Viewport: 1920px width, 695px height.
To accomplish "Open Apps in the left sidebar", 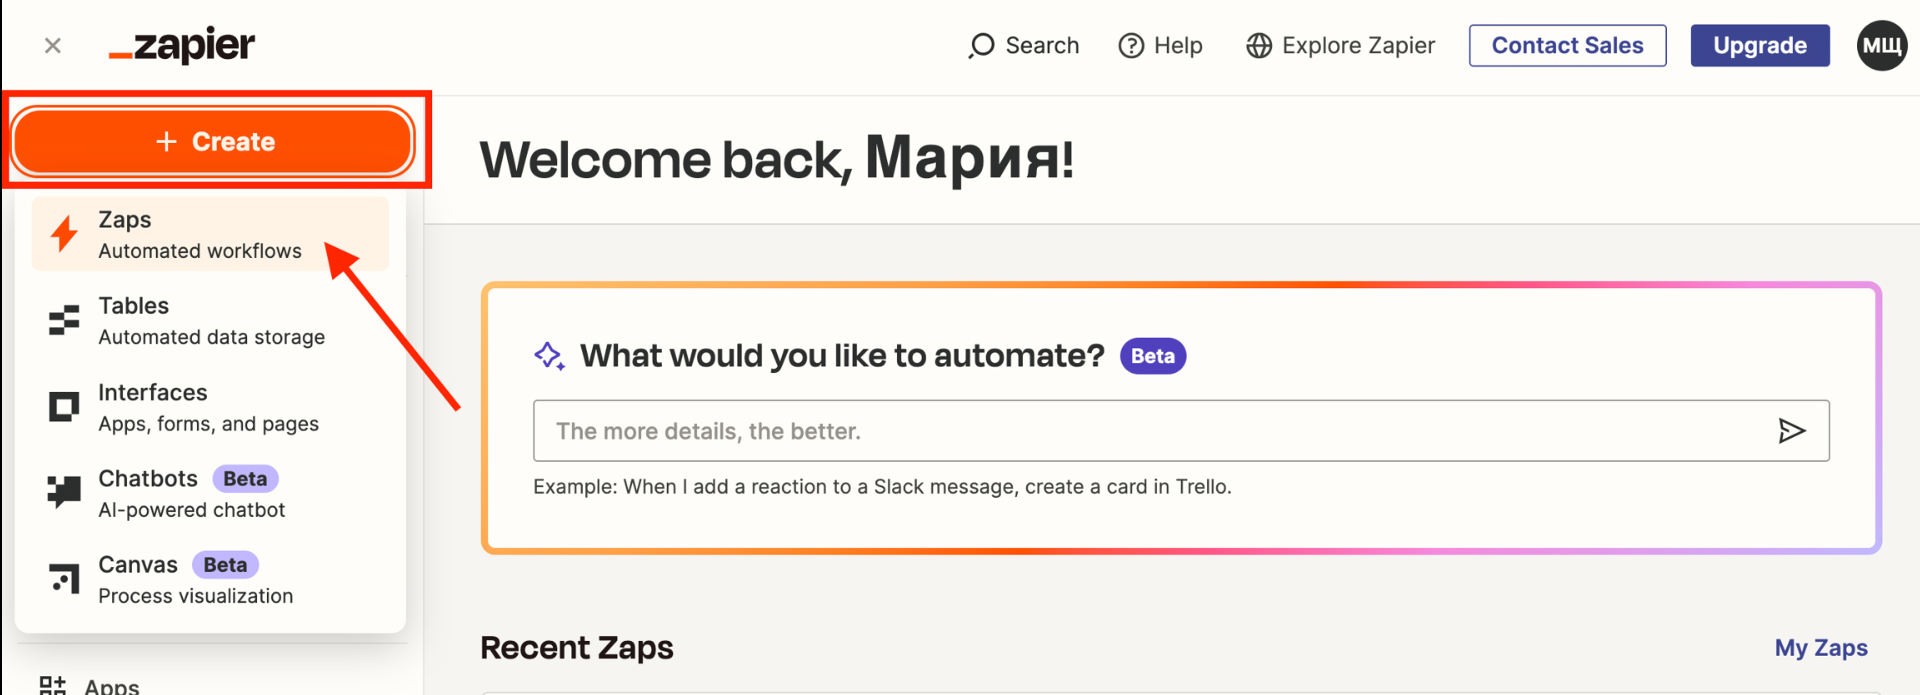I will pos(111,686).
